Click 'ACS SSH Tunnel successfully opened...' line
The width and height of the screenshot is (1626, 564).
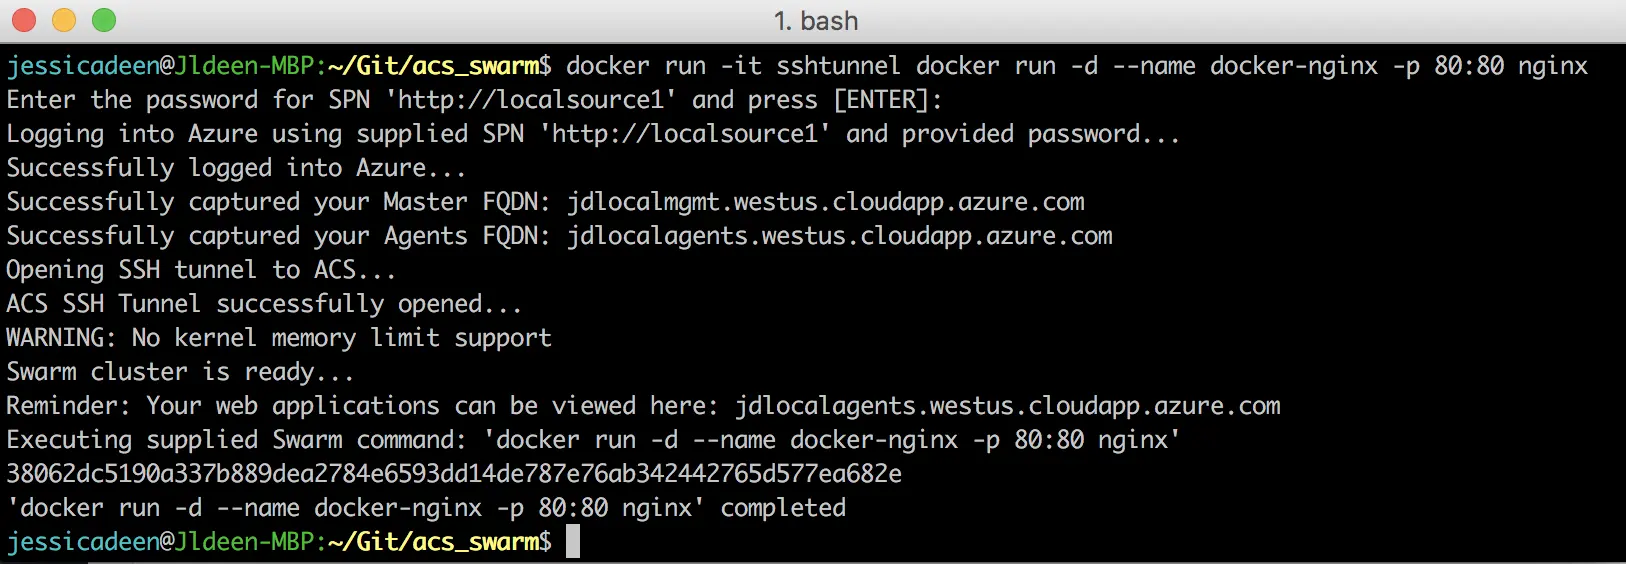point(264,304)
